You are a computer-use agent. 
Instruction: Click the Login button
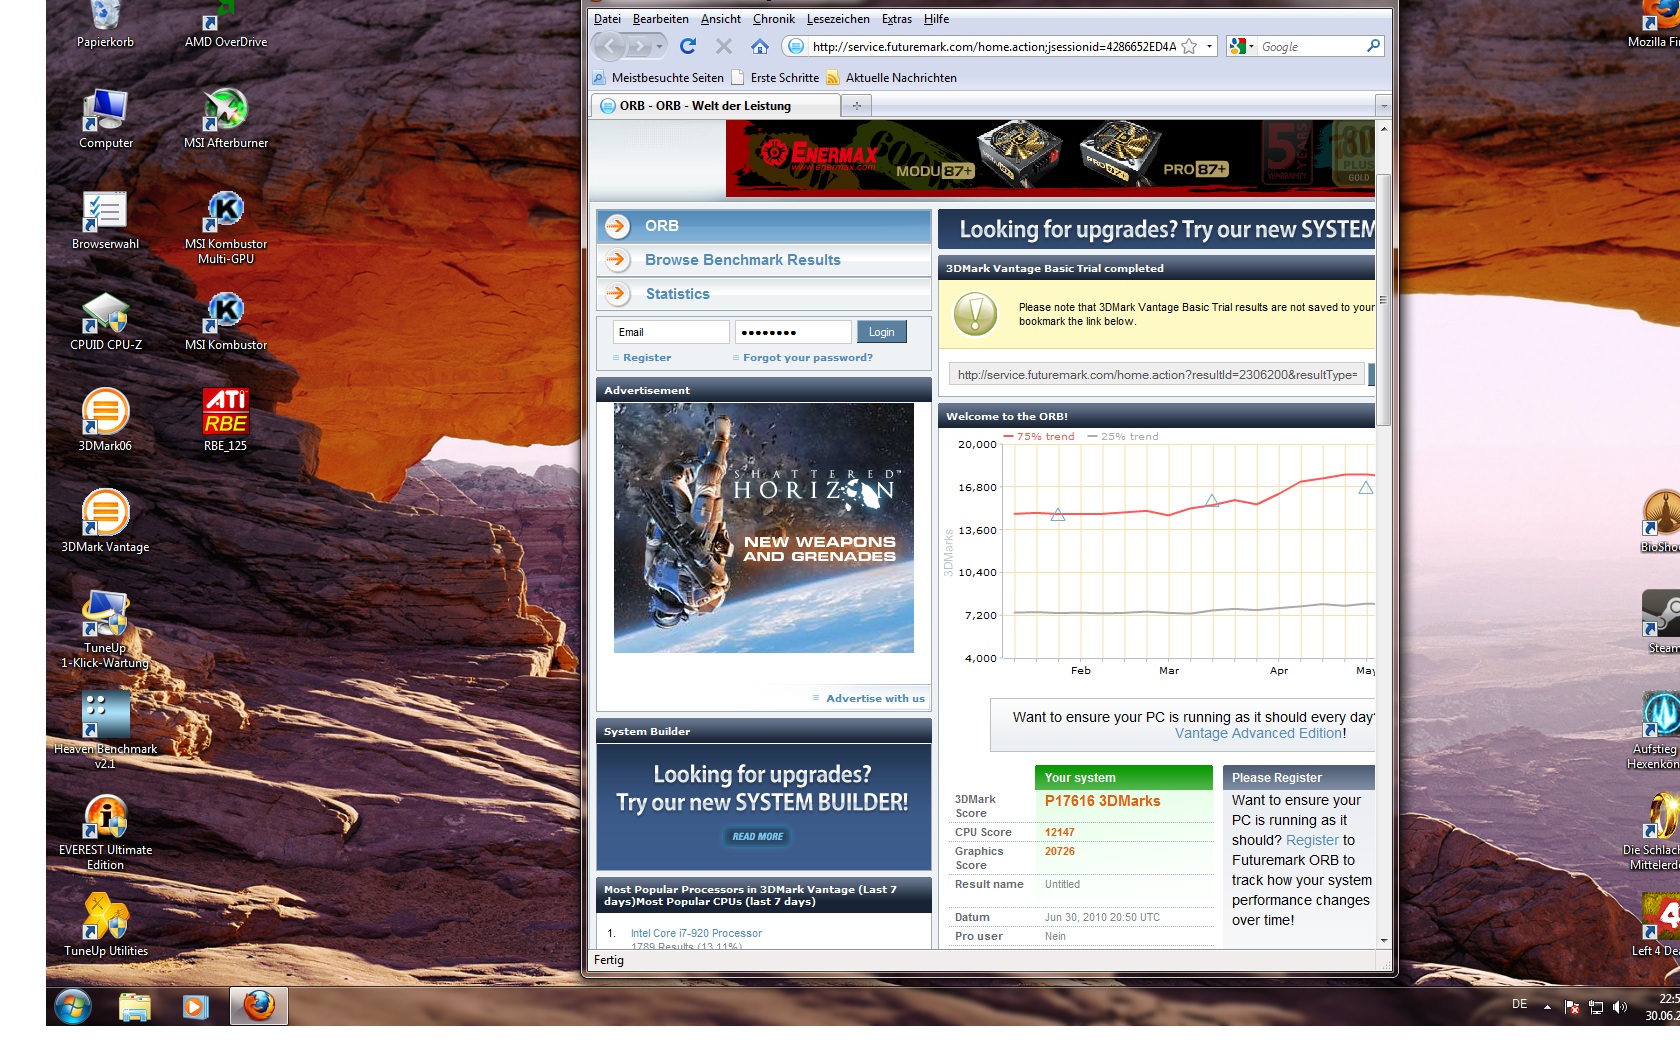pos(882,332)
